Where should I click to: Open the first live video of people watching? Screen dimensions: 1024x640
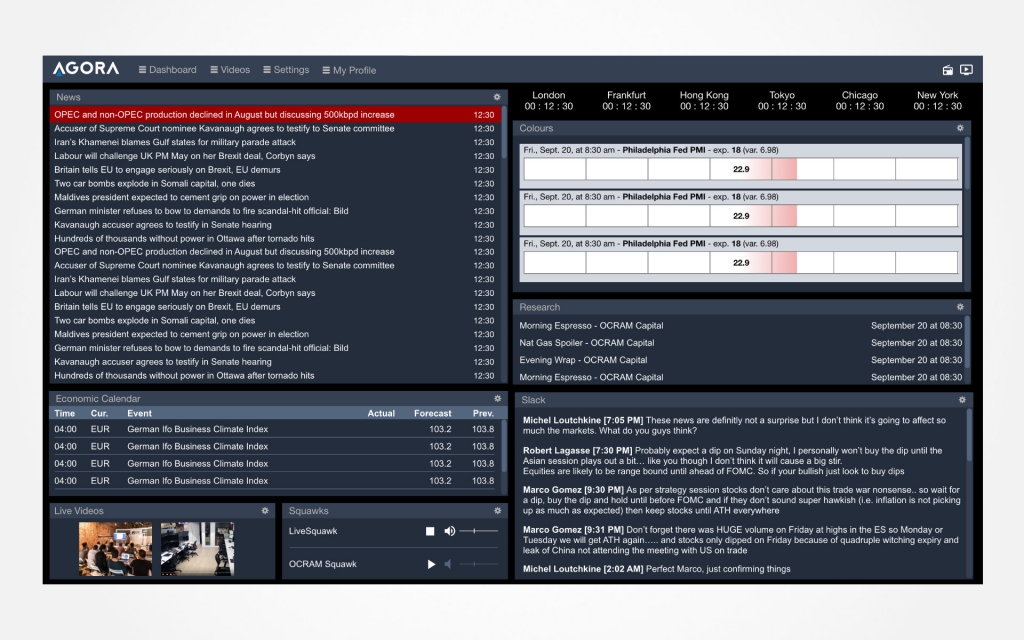point(116,549)
